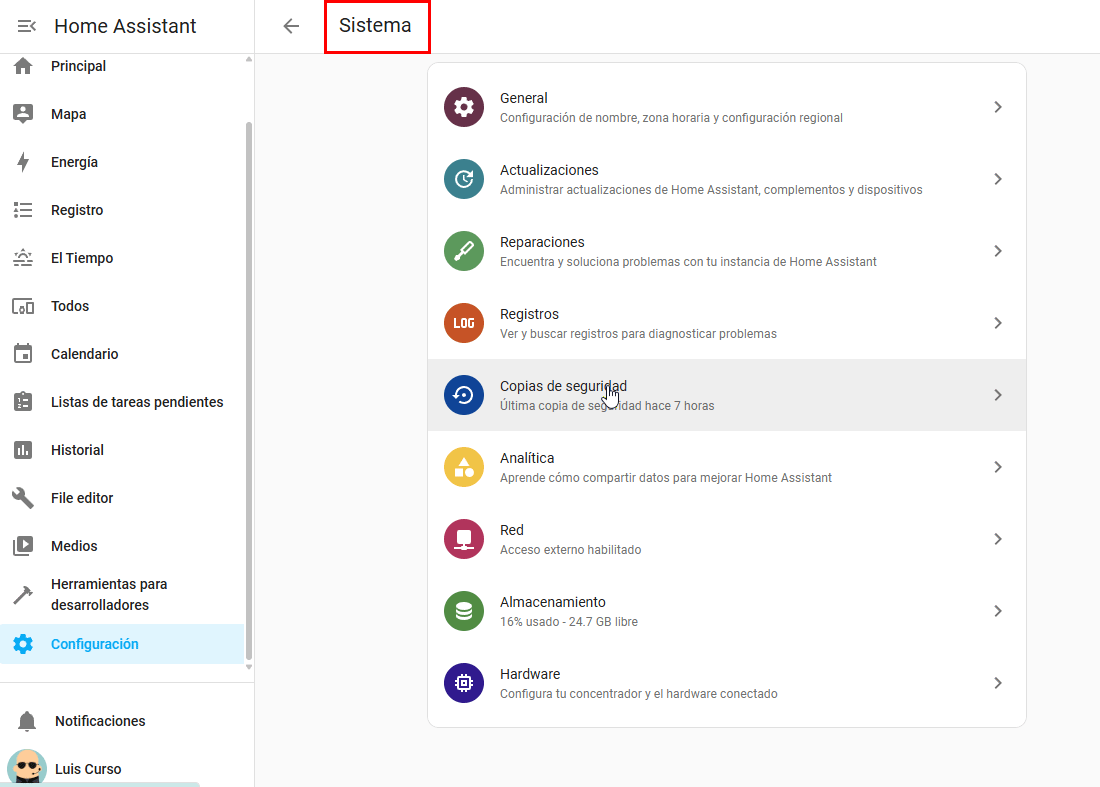Click the Red network icon
1100x787 pixels.
point(464,539)
